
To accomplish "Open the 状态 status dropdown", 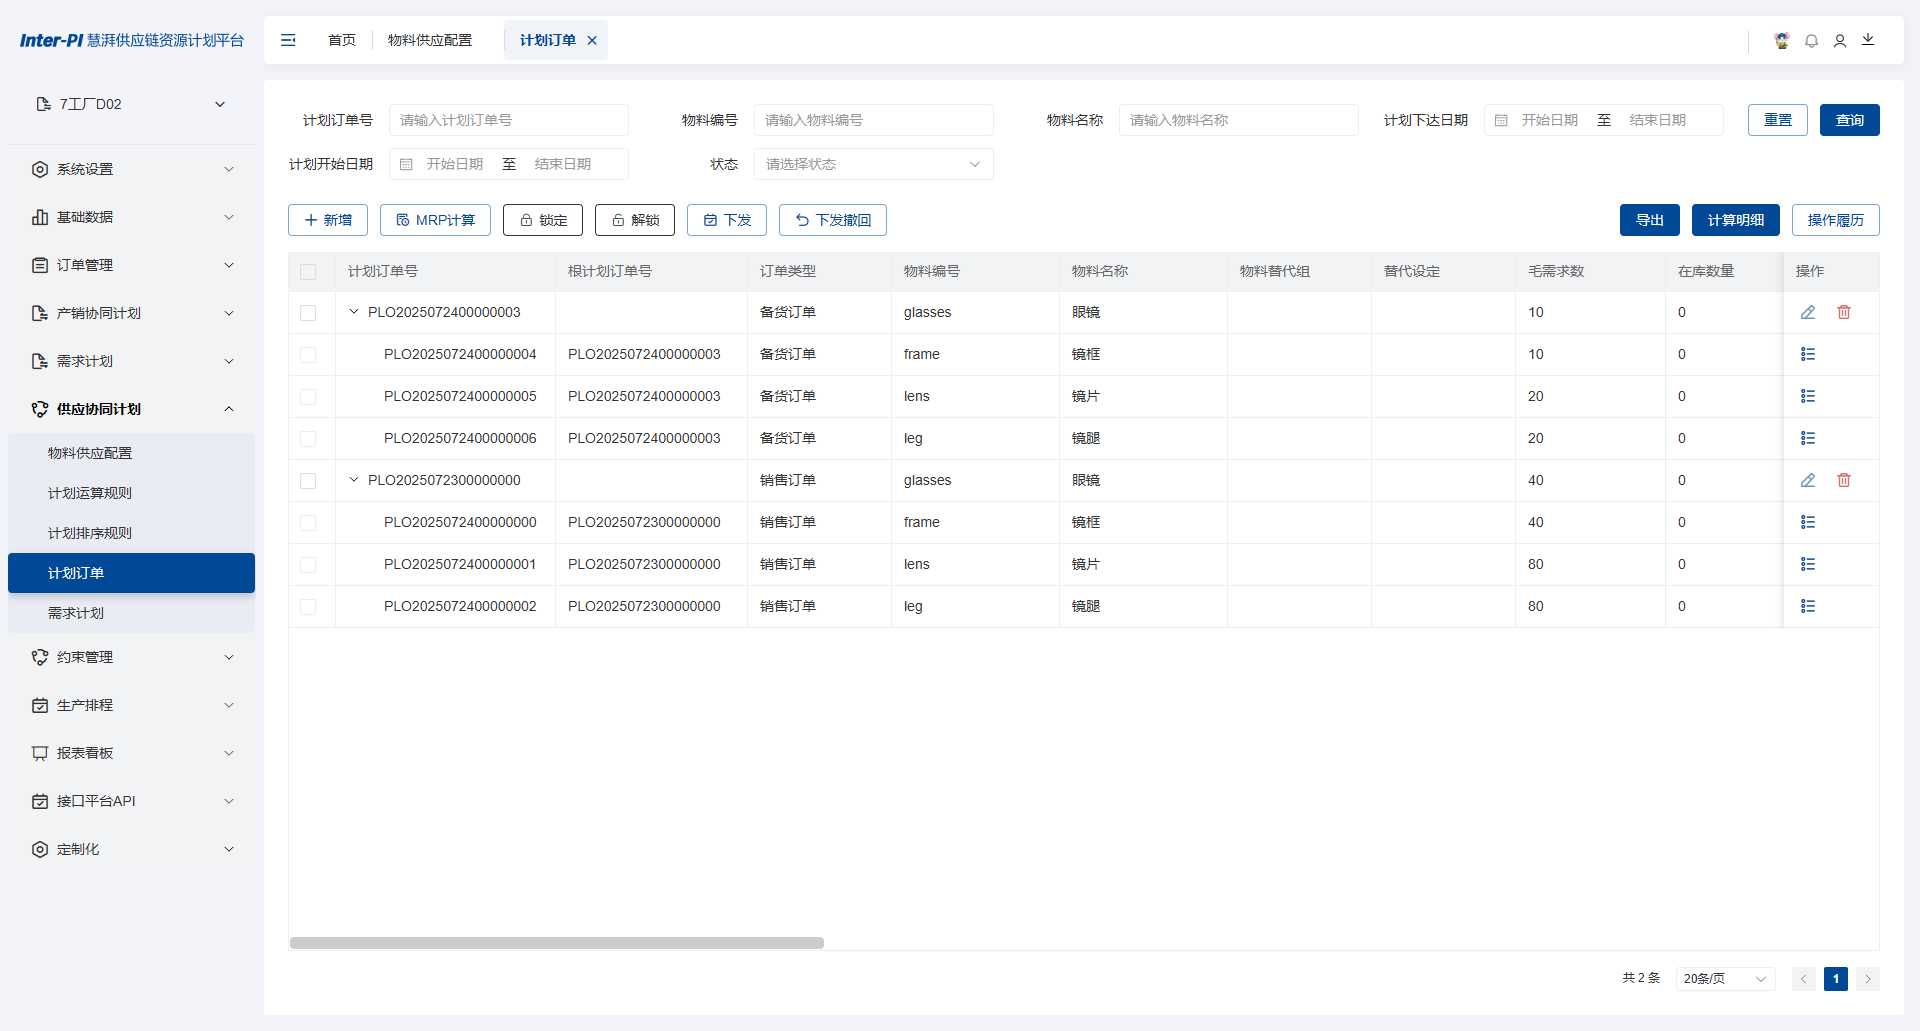I will tap(873, 164).
